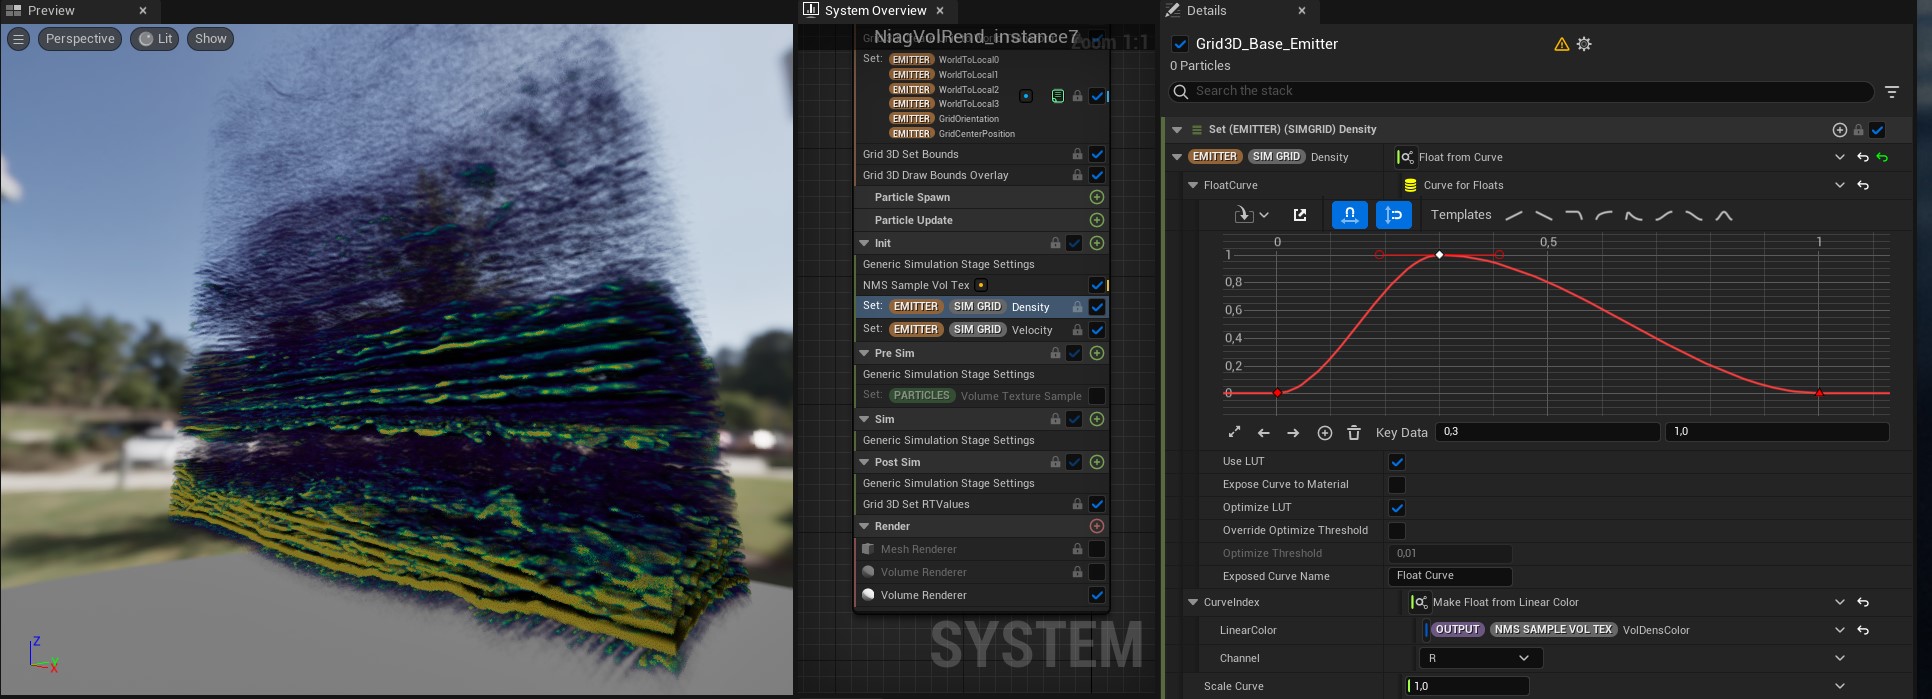Add module to Particle Spawn group

point(1096,198)
